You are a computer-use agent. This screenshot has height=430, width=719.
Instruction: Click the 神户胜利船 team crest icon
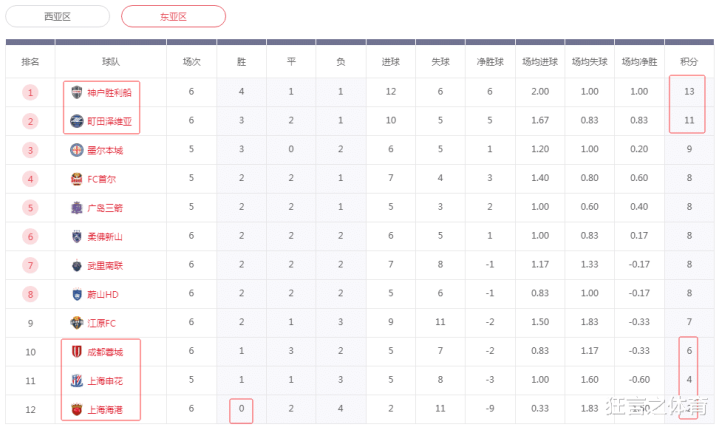[77, 92]
